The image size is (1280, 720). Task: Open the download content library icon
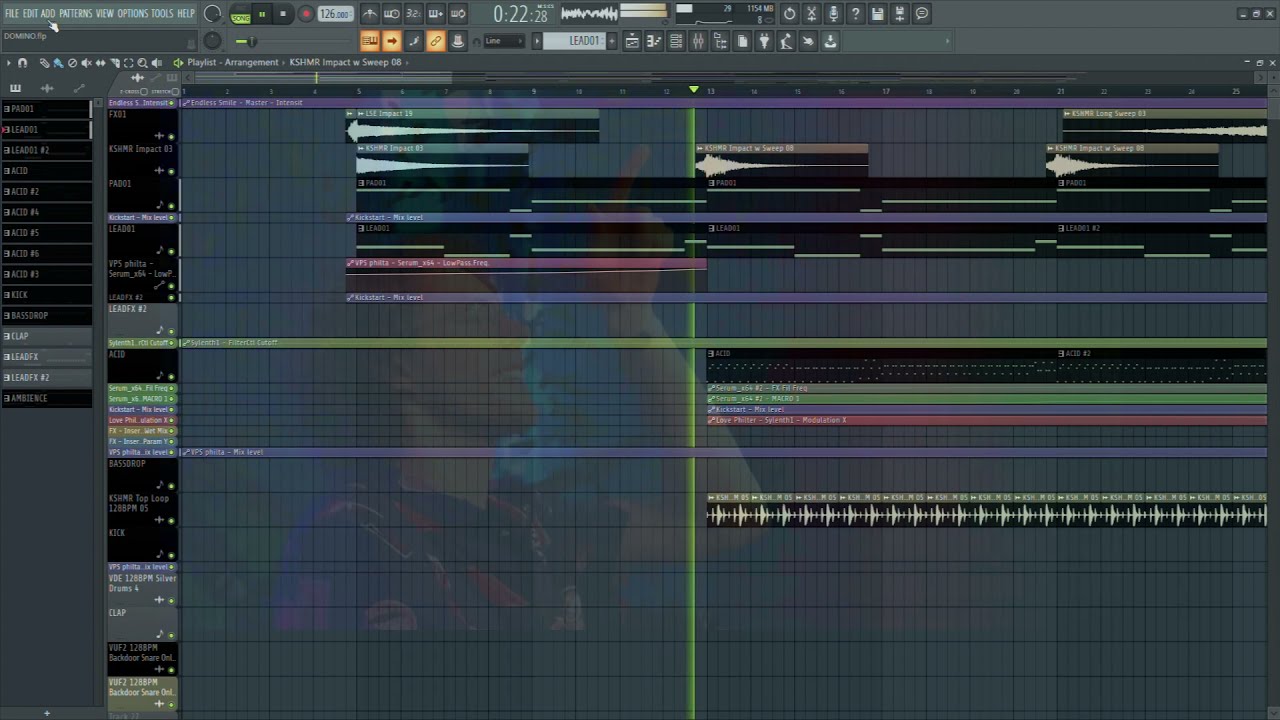tap(830, 41)
